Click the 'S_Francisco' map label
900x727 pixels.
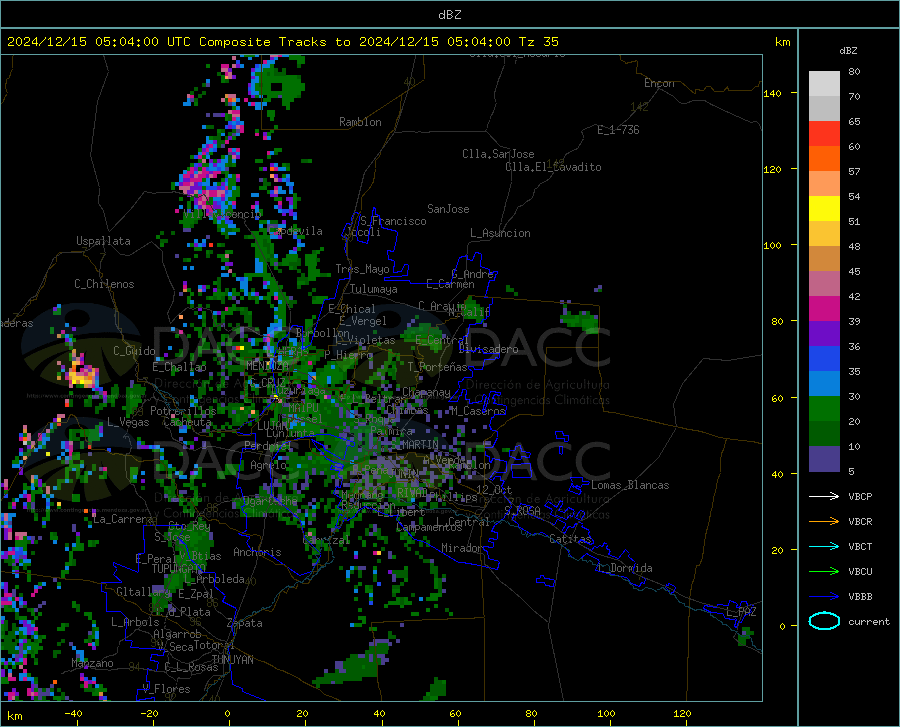point(393,221)
